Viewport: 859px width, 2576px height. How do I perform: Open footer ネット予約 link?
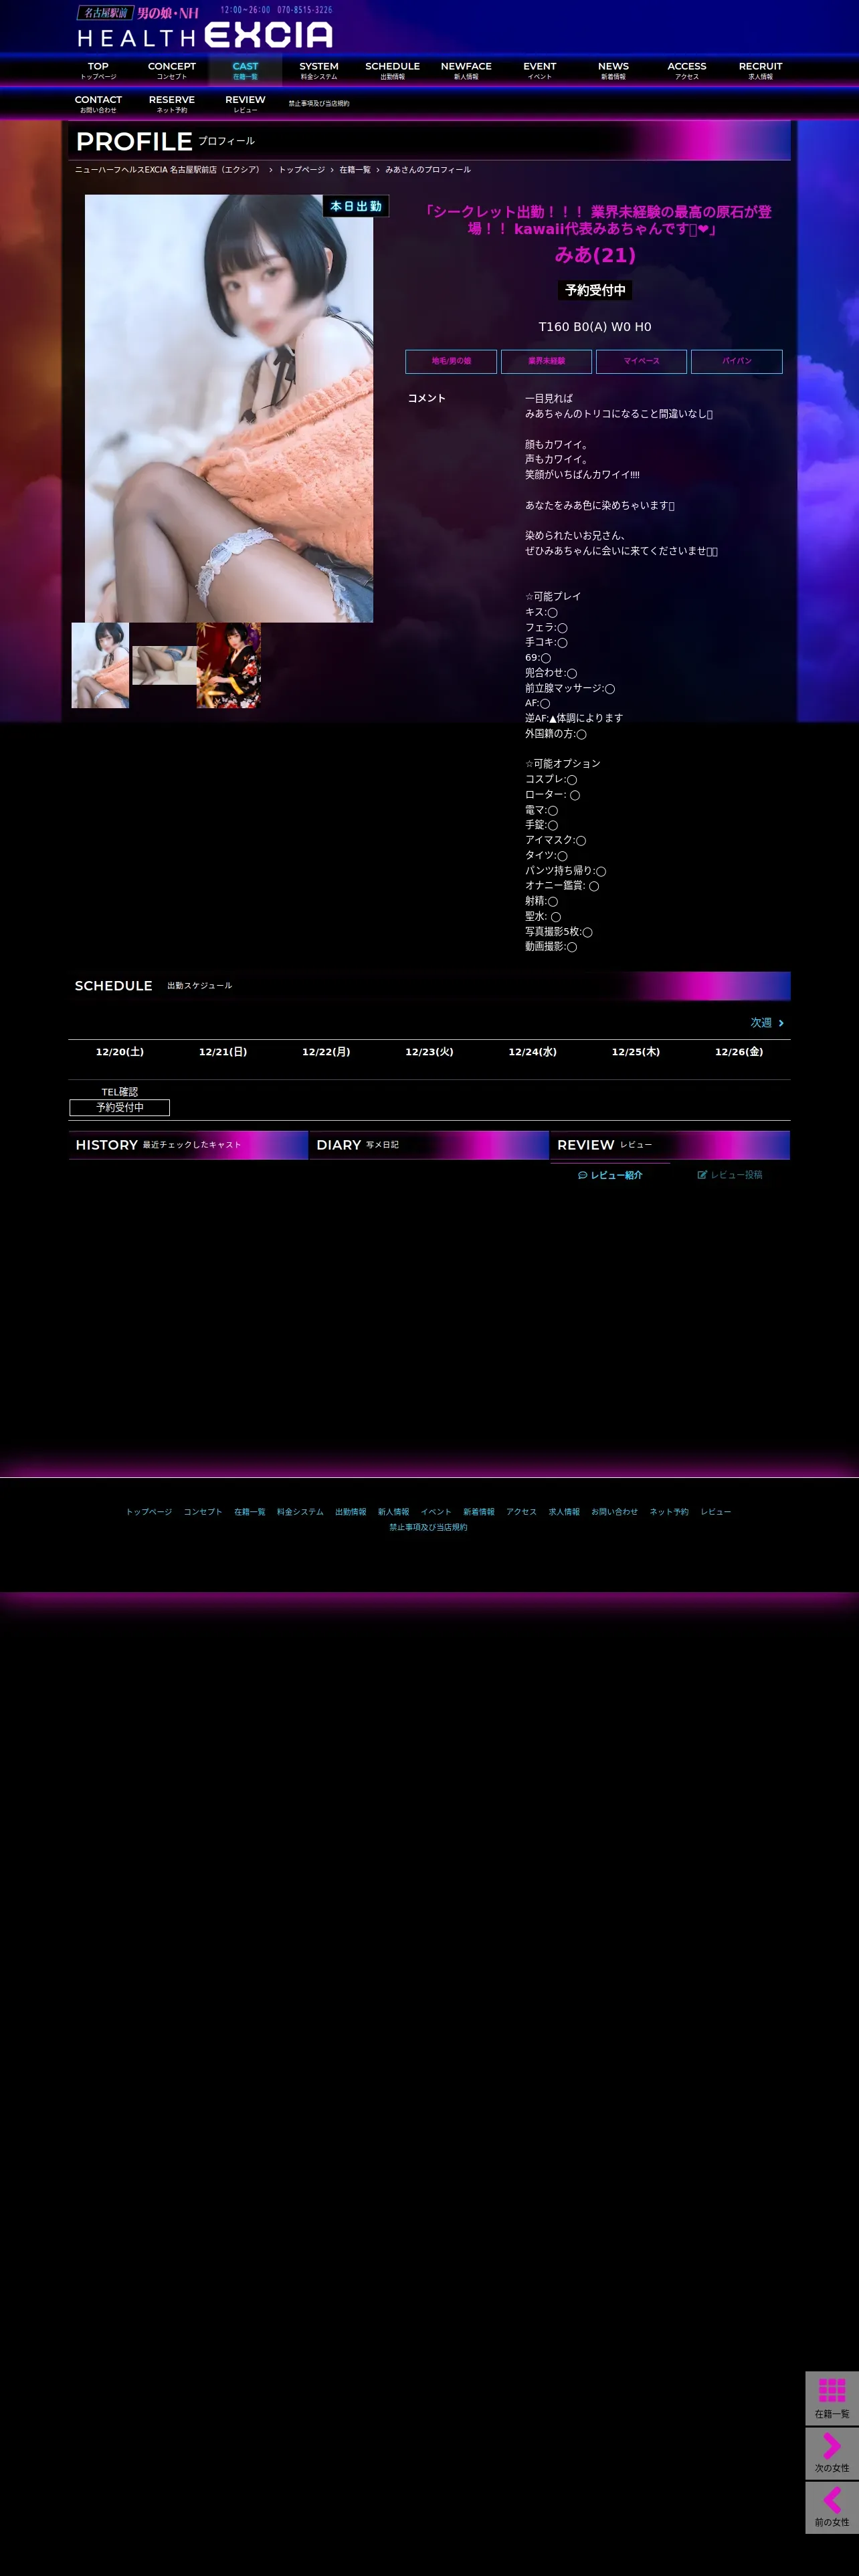669,1512
